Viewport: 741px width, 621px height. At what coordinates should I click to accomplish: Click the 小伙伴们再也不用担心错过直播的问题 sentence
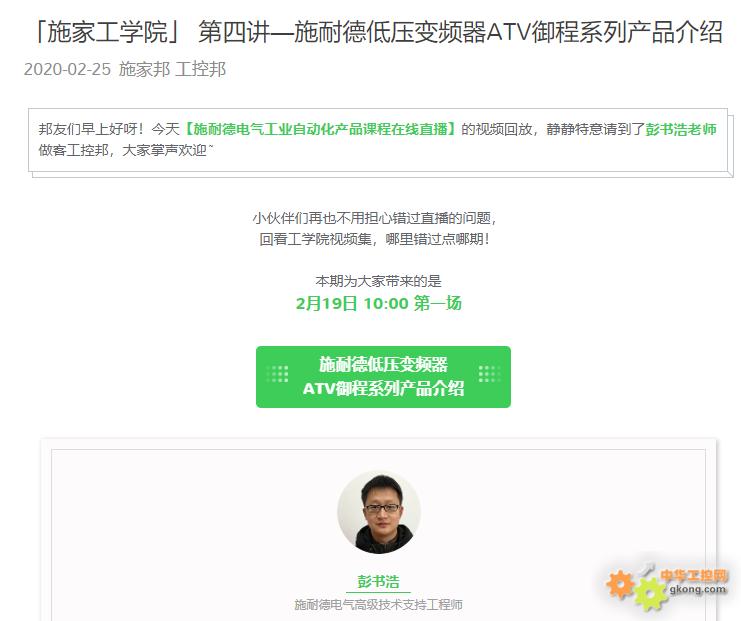click(x=374, y=218)
